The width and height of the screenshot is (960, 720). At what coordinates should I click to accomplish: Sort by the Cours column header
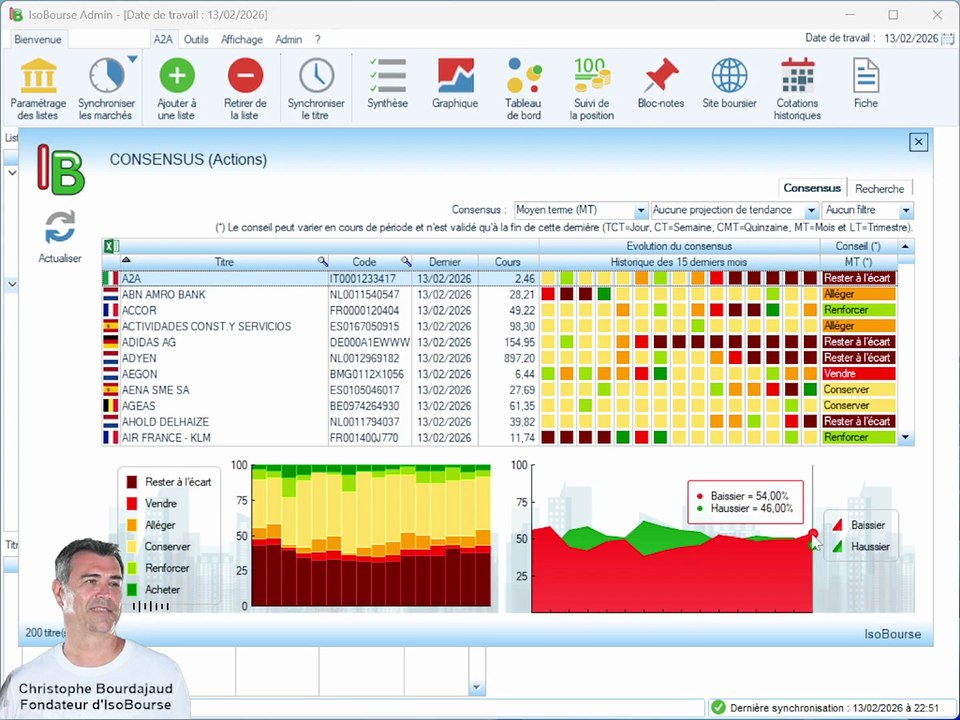(x=508, y=262)
